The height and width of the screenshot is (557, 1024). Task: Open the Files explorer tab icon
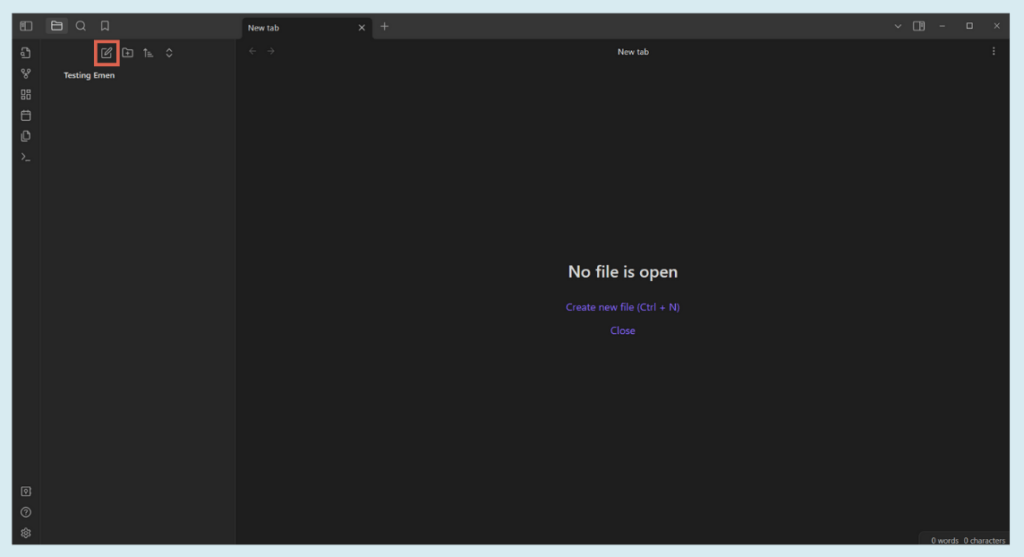pyautogui.click(x=57, y=26)
